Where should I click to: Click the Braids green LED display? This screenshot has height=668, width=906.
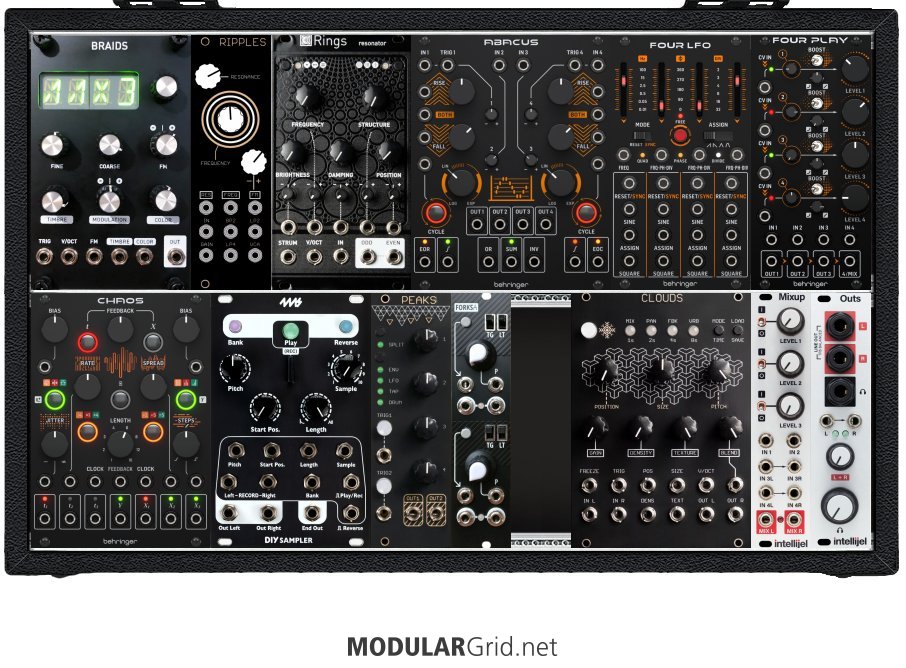pyautogui.click(x=89, y=91)
